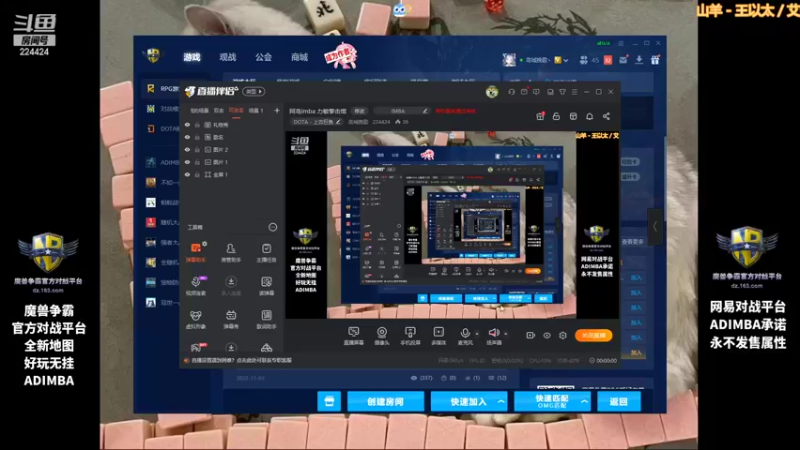Select the 场景 1 scene tab

click(256, 111)
